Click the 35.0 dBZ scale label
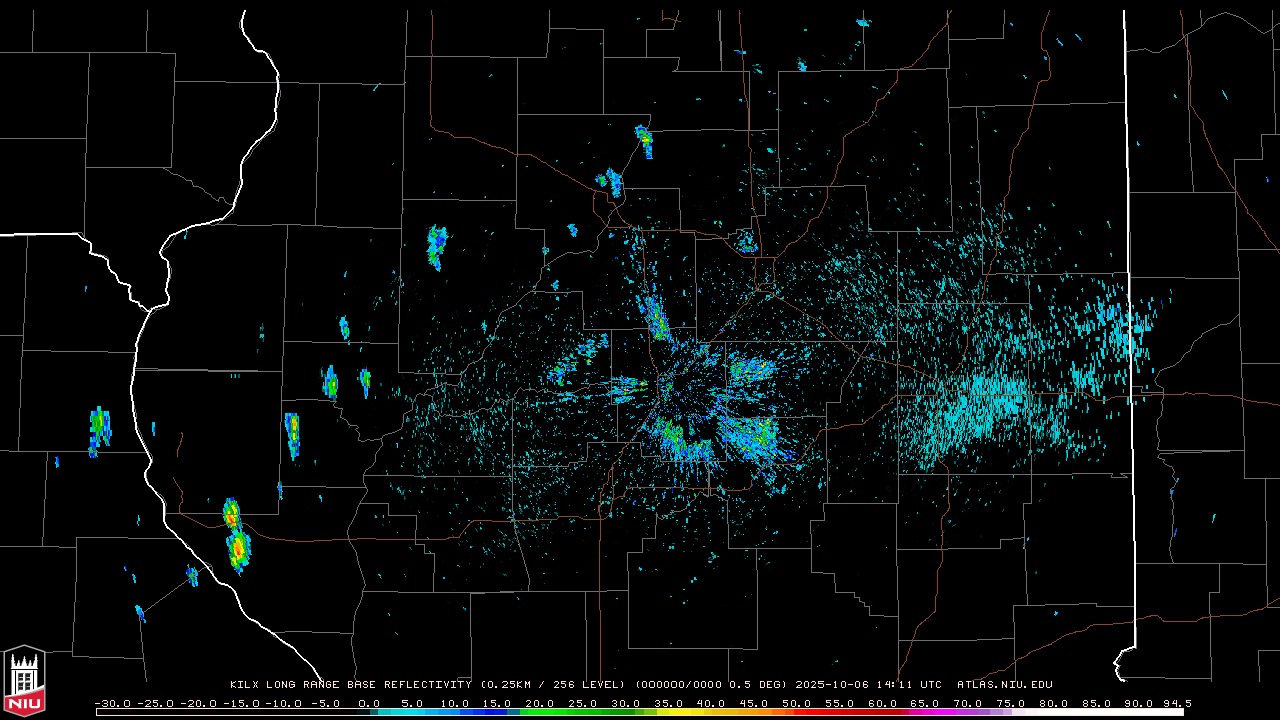This screenshot has height=720, width=1280. [x=668, y=703]
